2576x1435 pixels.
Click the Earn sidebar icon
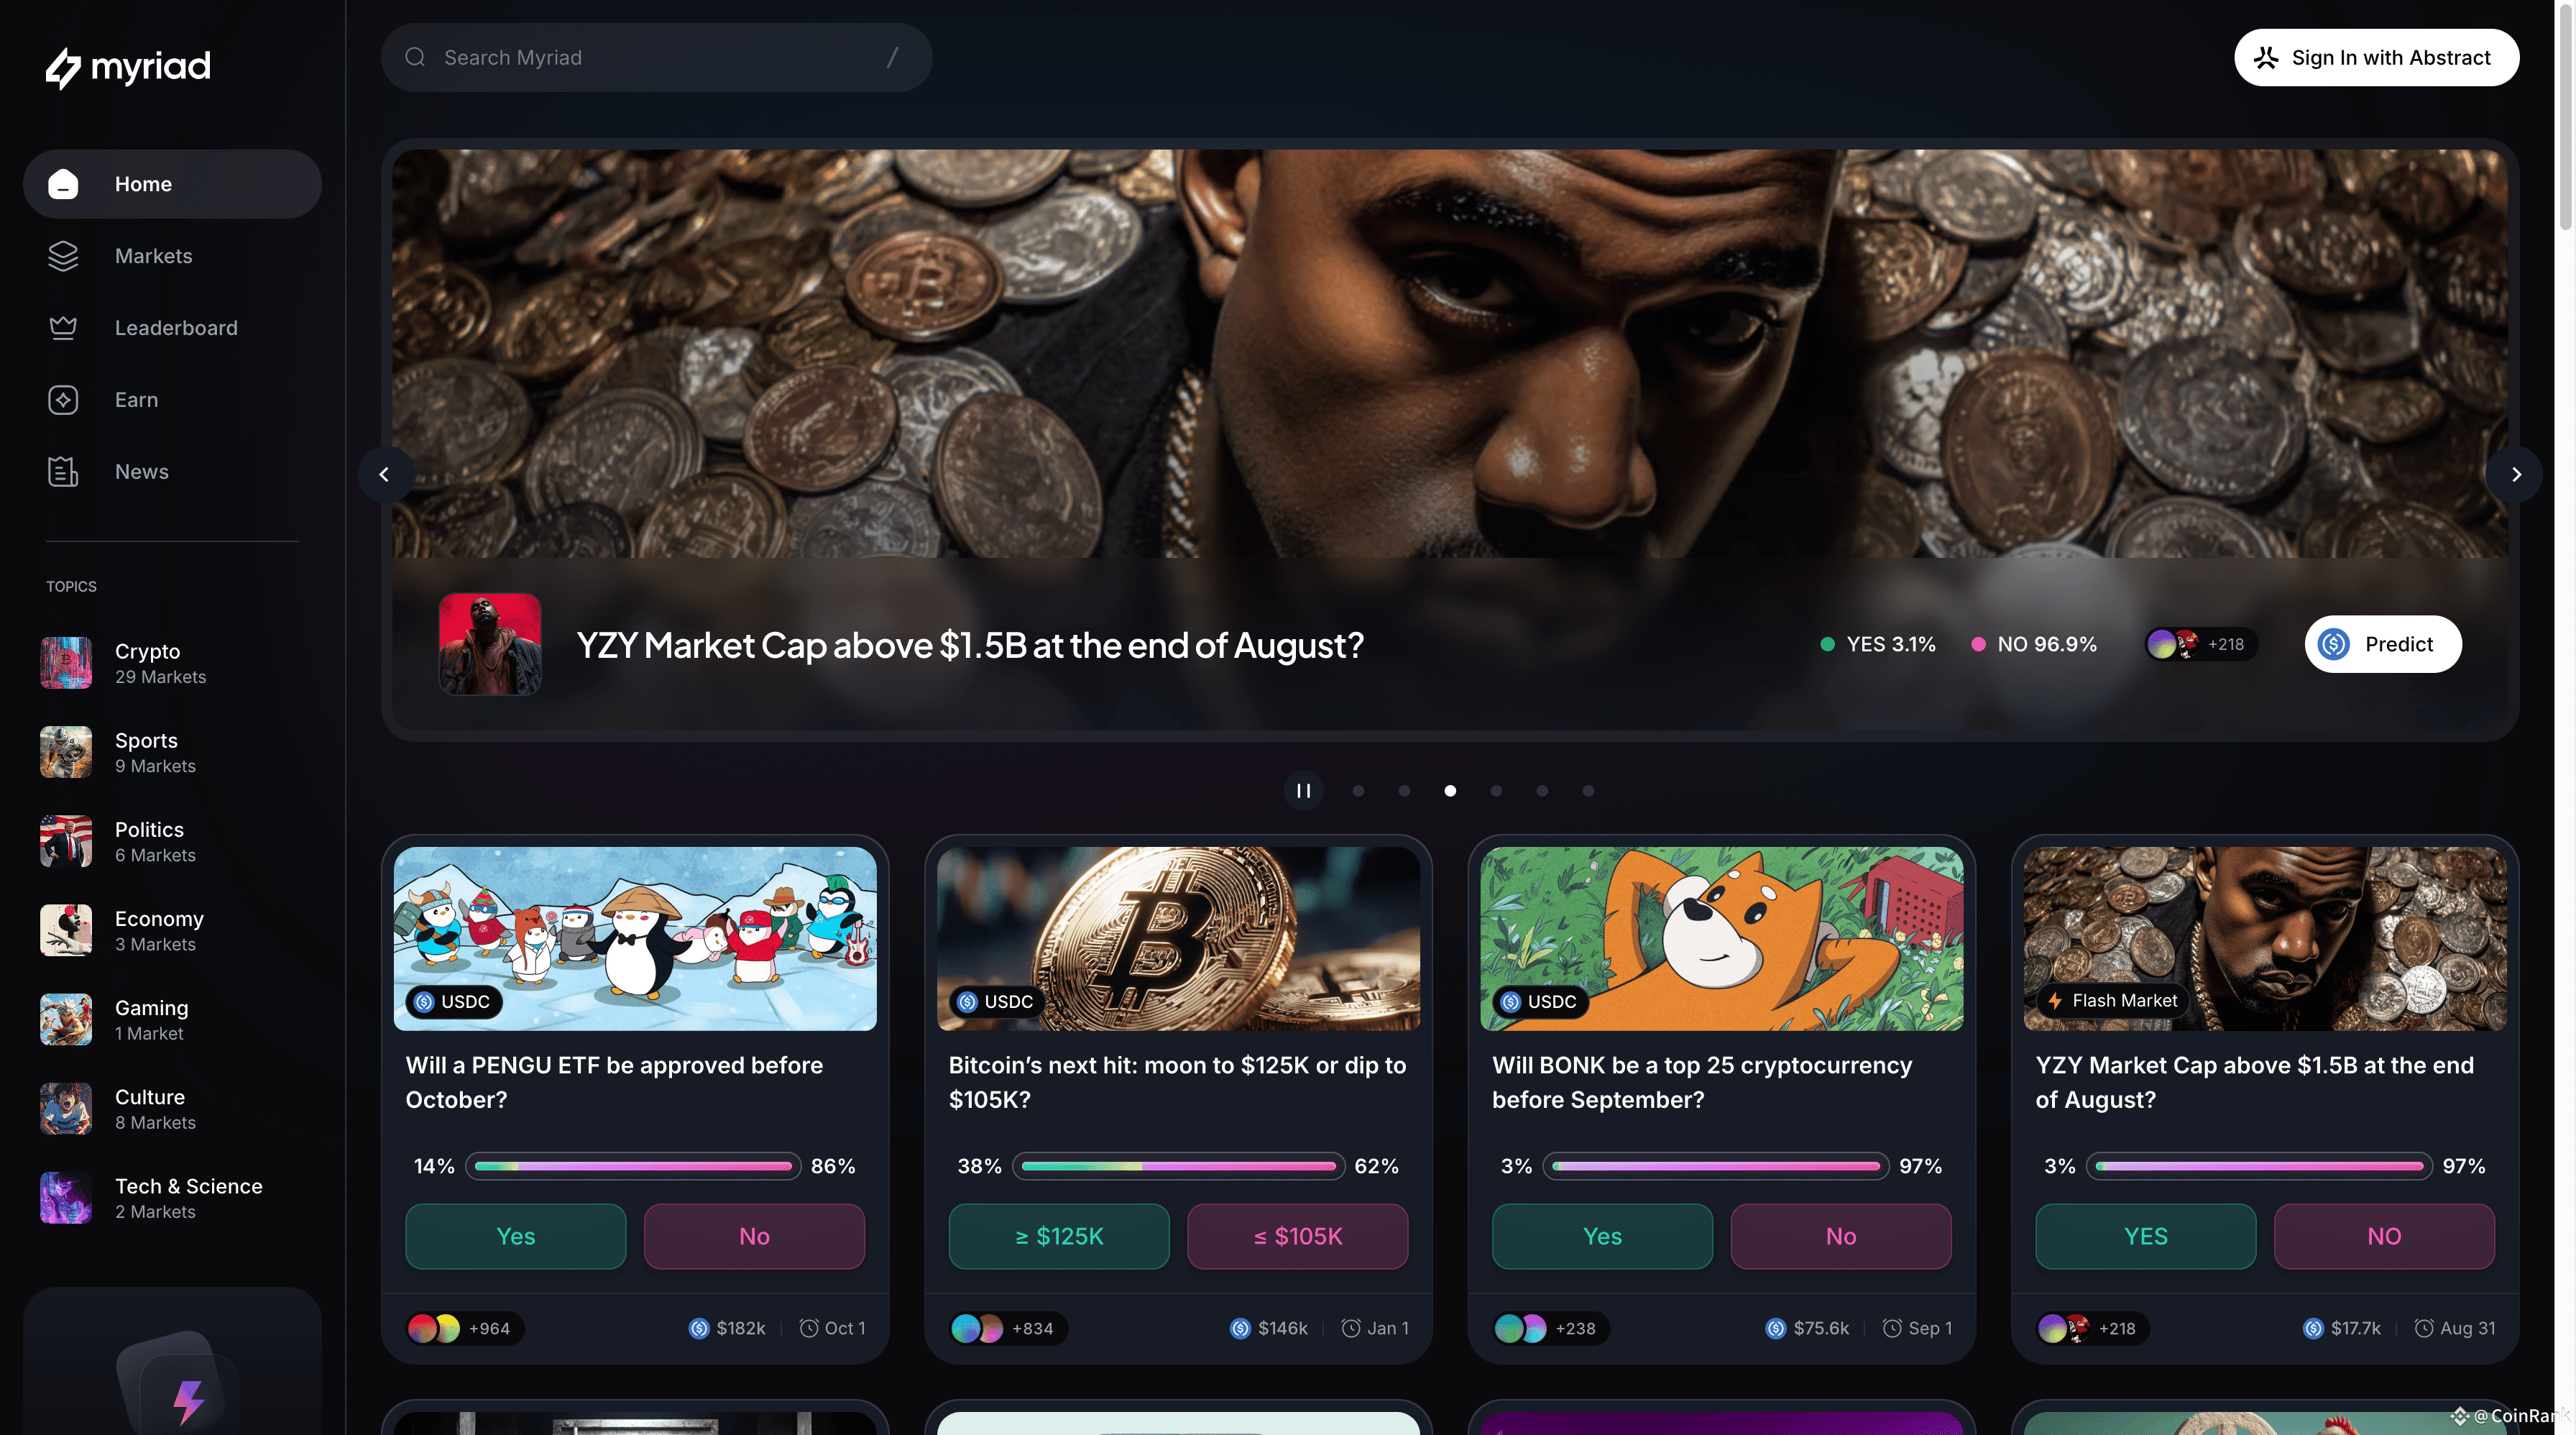pos(63,400)
